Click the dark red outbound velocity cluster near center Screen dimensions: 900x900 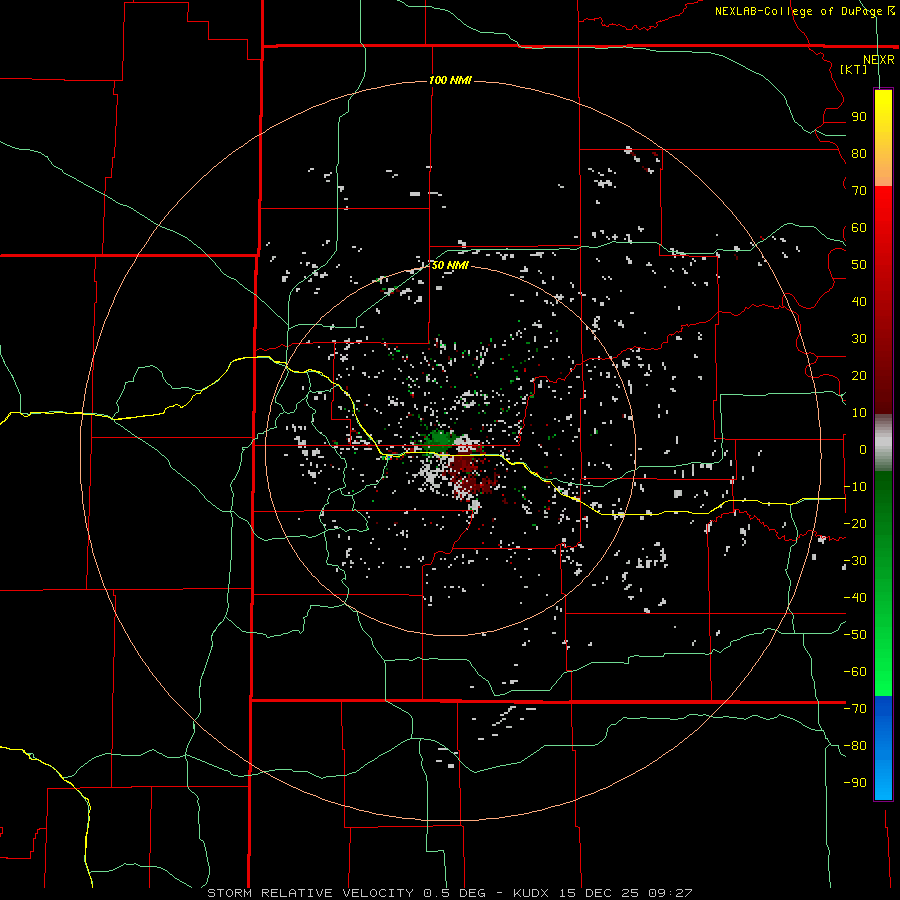click(x=472, y=474)
